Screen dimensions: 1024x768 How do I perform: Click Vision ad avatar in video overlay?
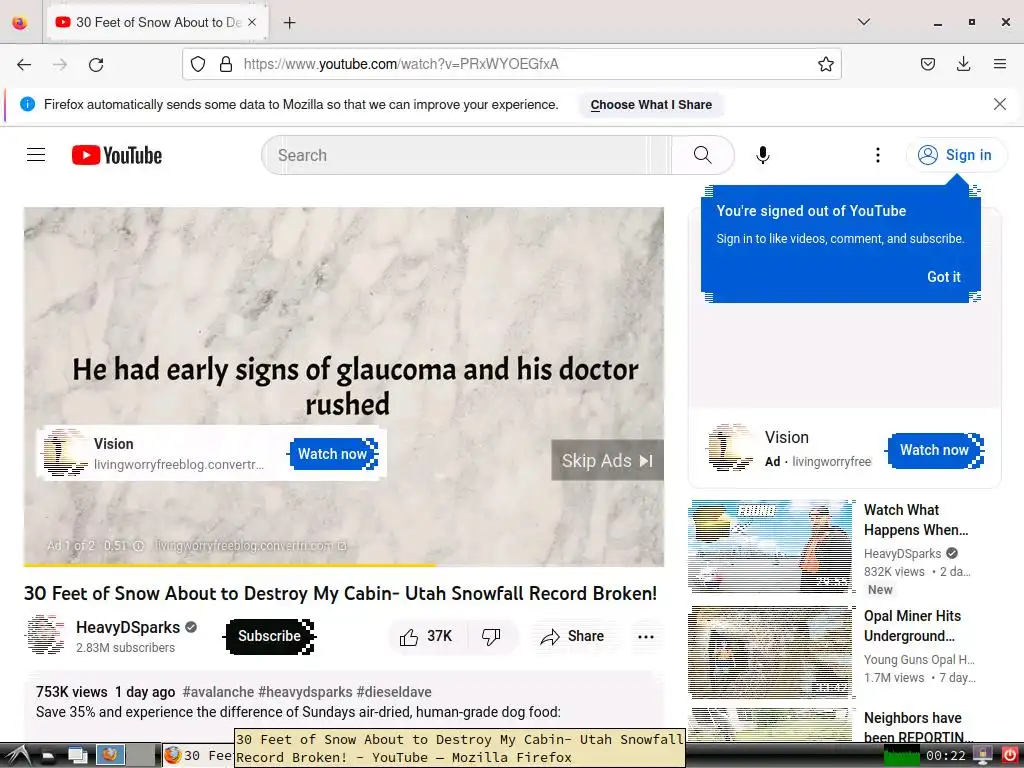[x=65, y=452]
